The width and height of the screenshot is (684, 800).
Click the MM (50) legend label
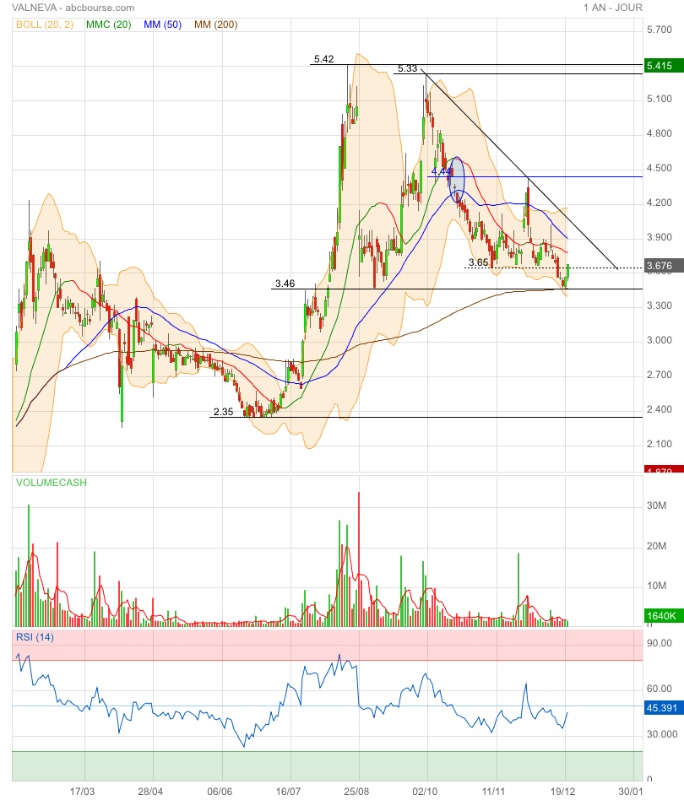tap(162, 24)
